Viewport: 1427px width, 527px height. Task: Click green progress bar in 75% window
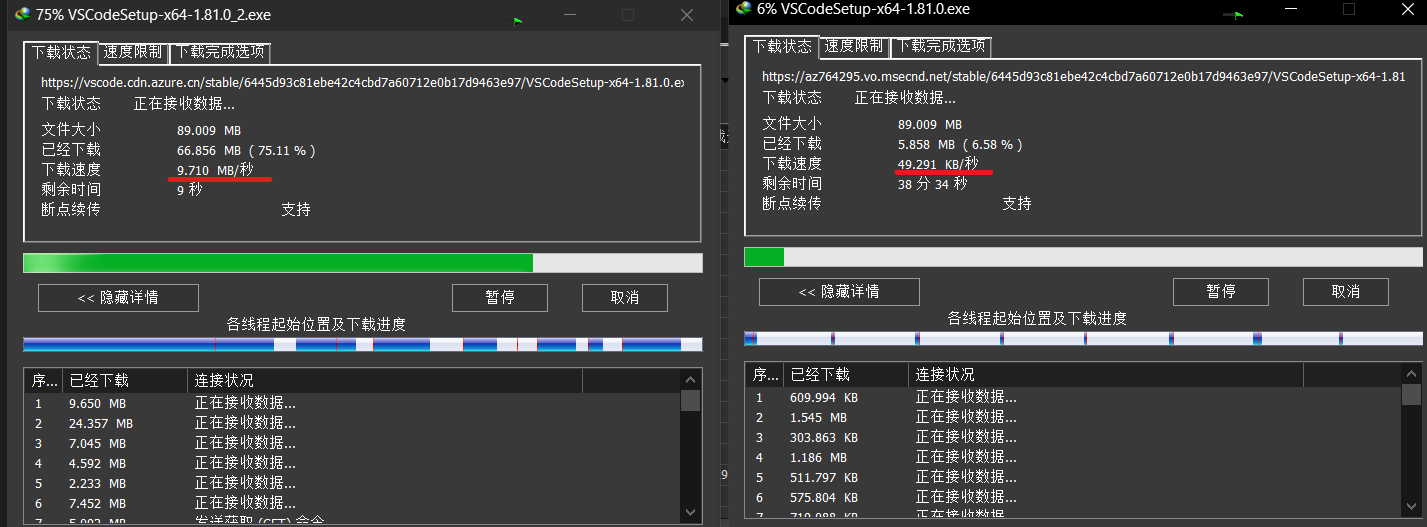click(363, 263)
